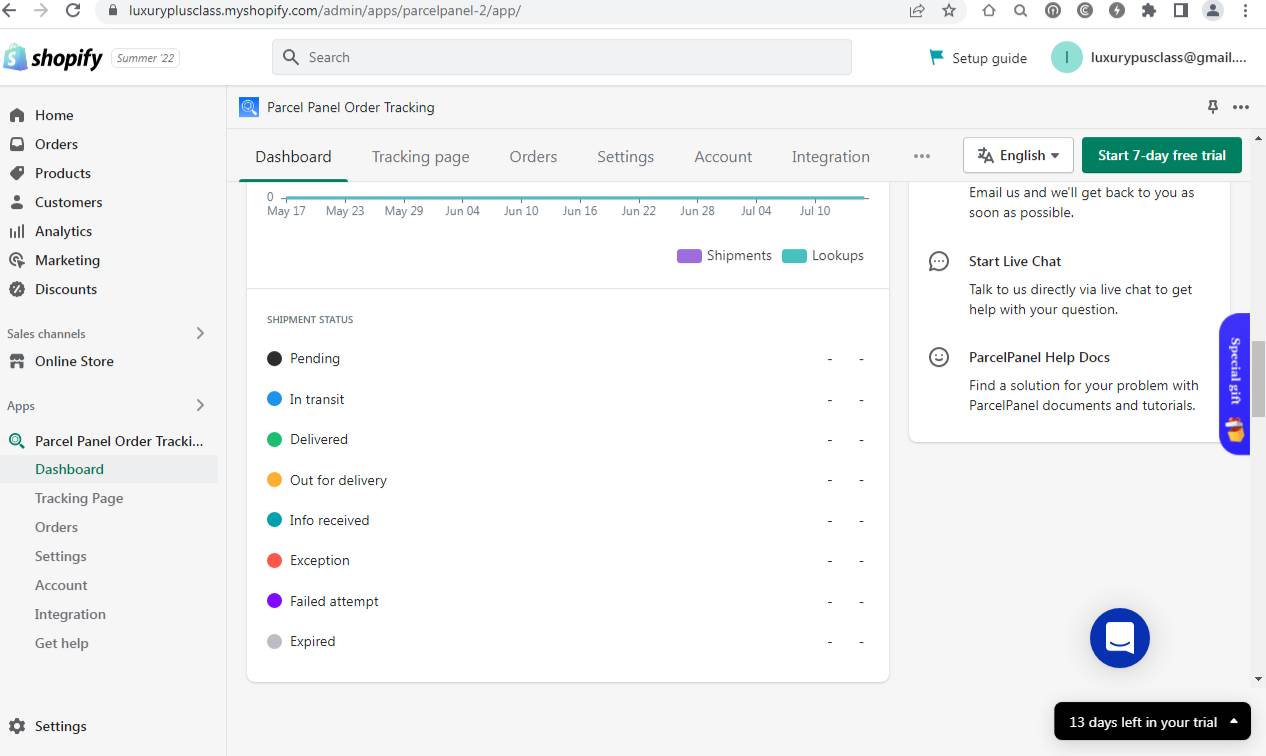Open Settings in Parcel Panel submenu

click(60, 556)
